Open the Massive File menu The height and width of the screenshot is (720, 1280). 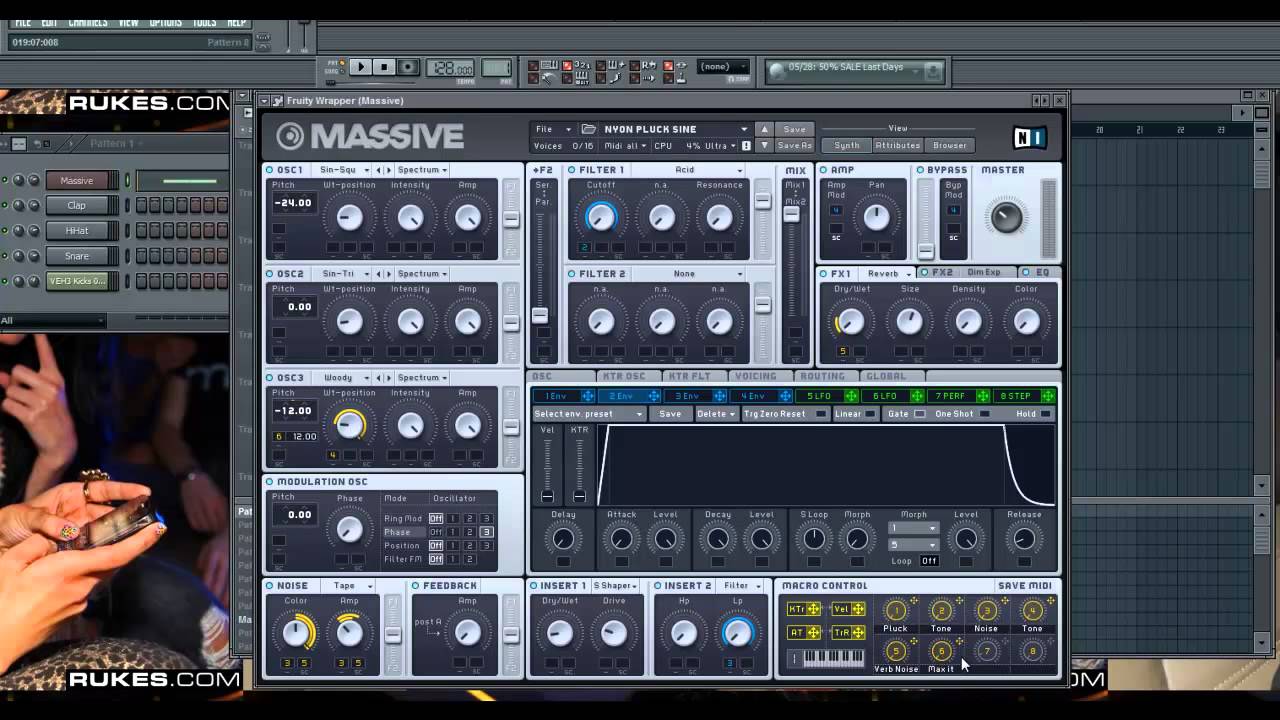(x=553, y=129)
